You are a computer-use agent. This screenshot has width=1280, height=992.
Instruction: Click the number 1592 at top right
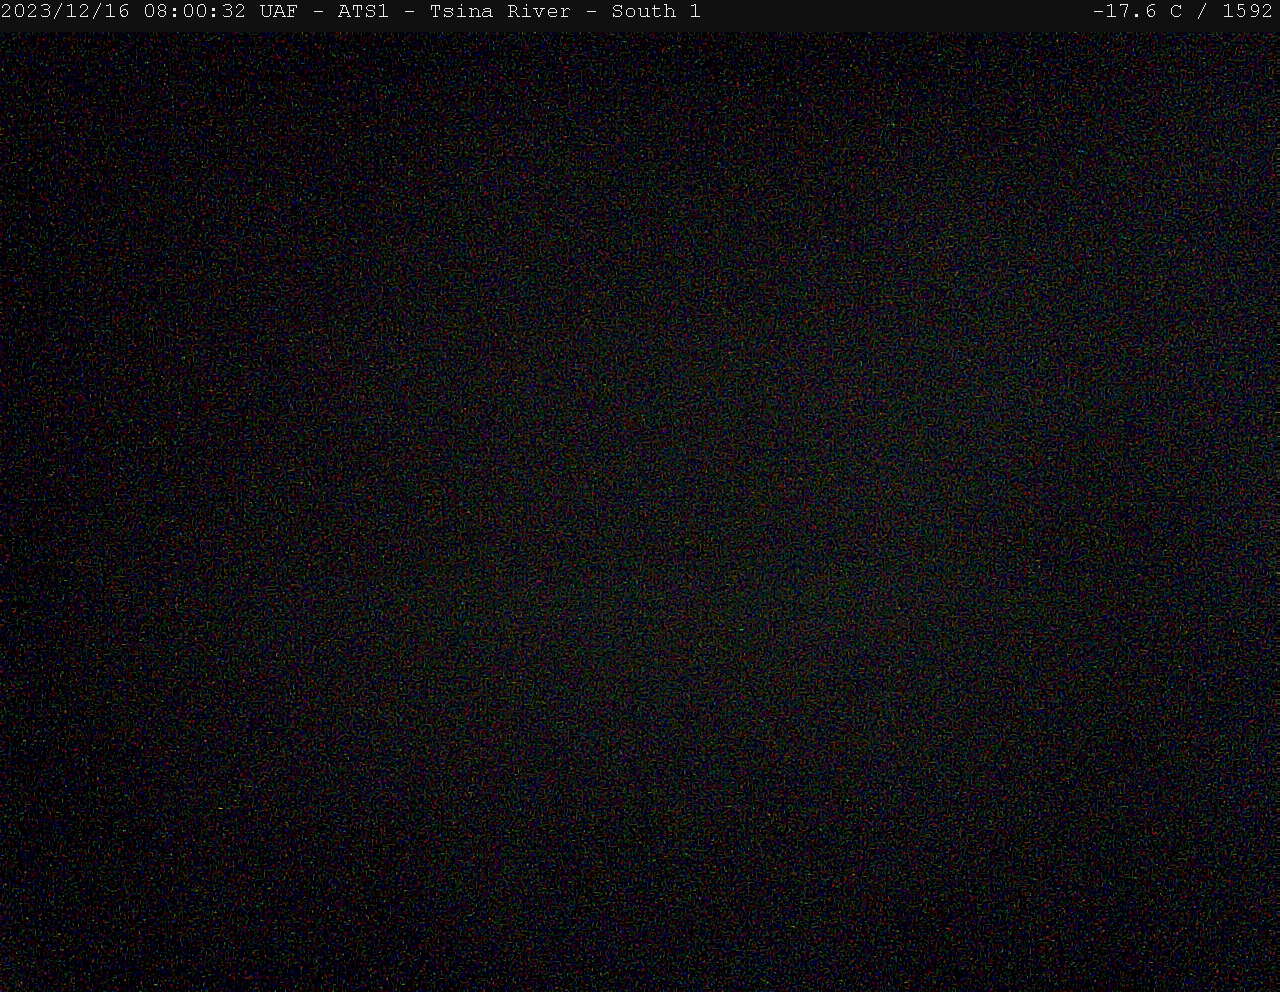(x=1247, y=12)
